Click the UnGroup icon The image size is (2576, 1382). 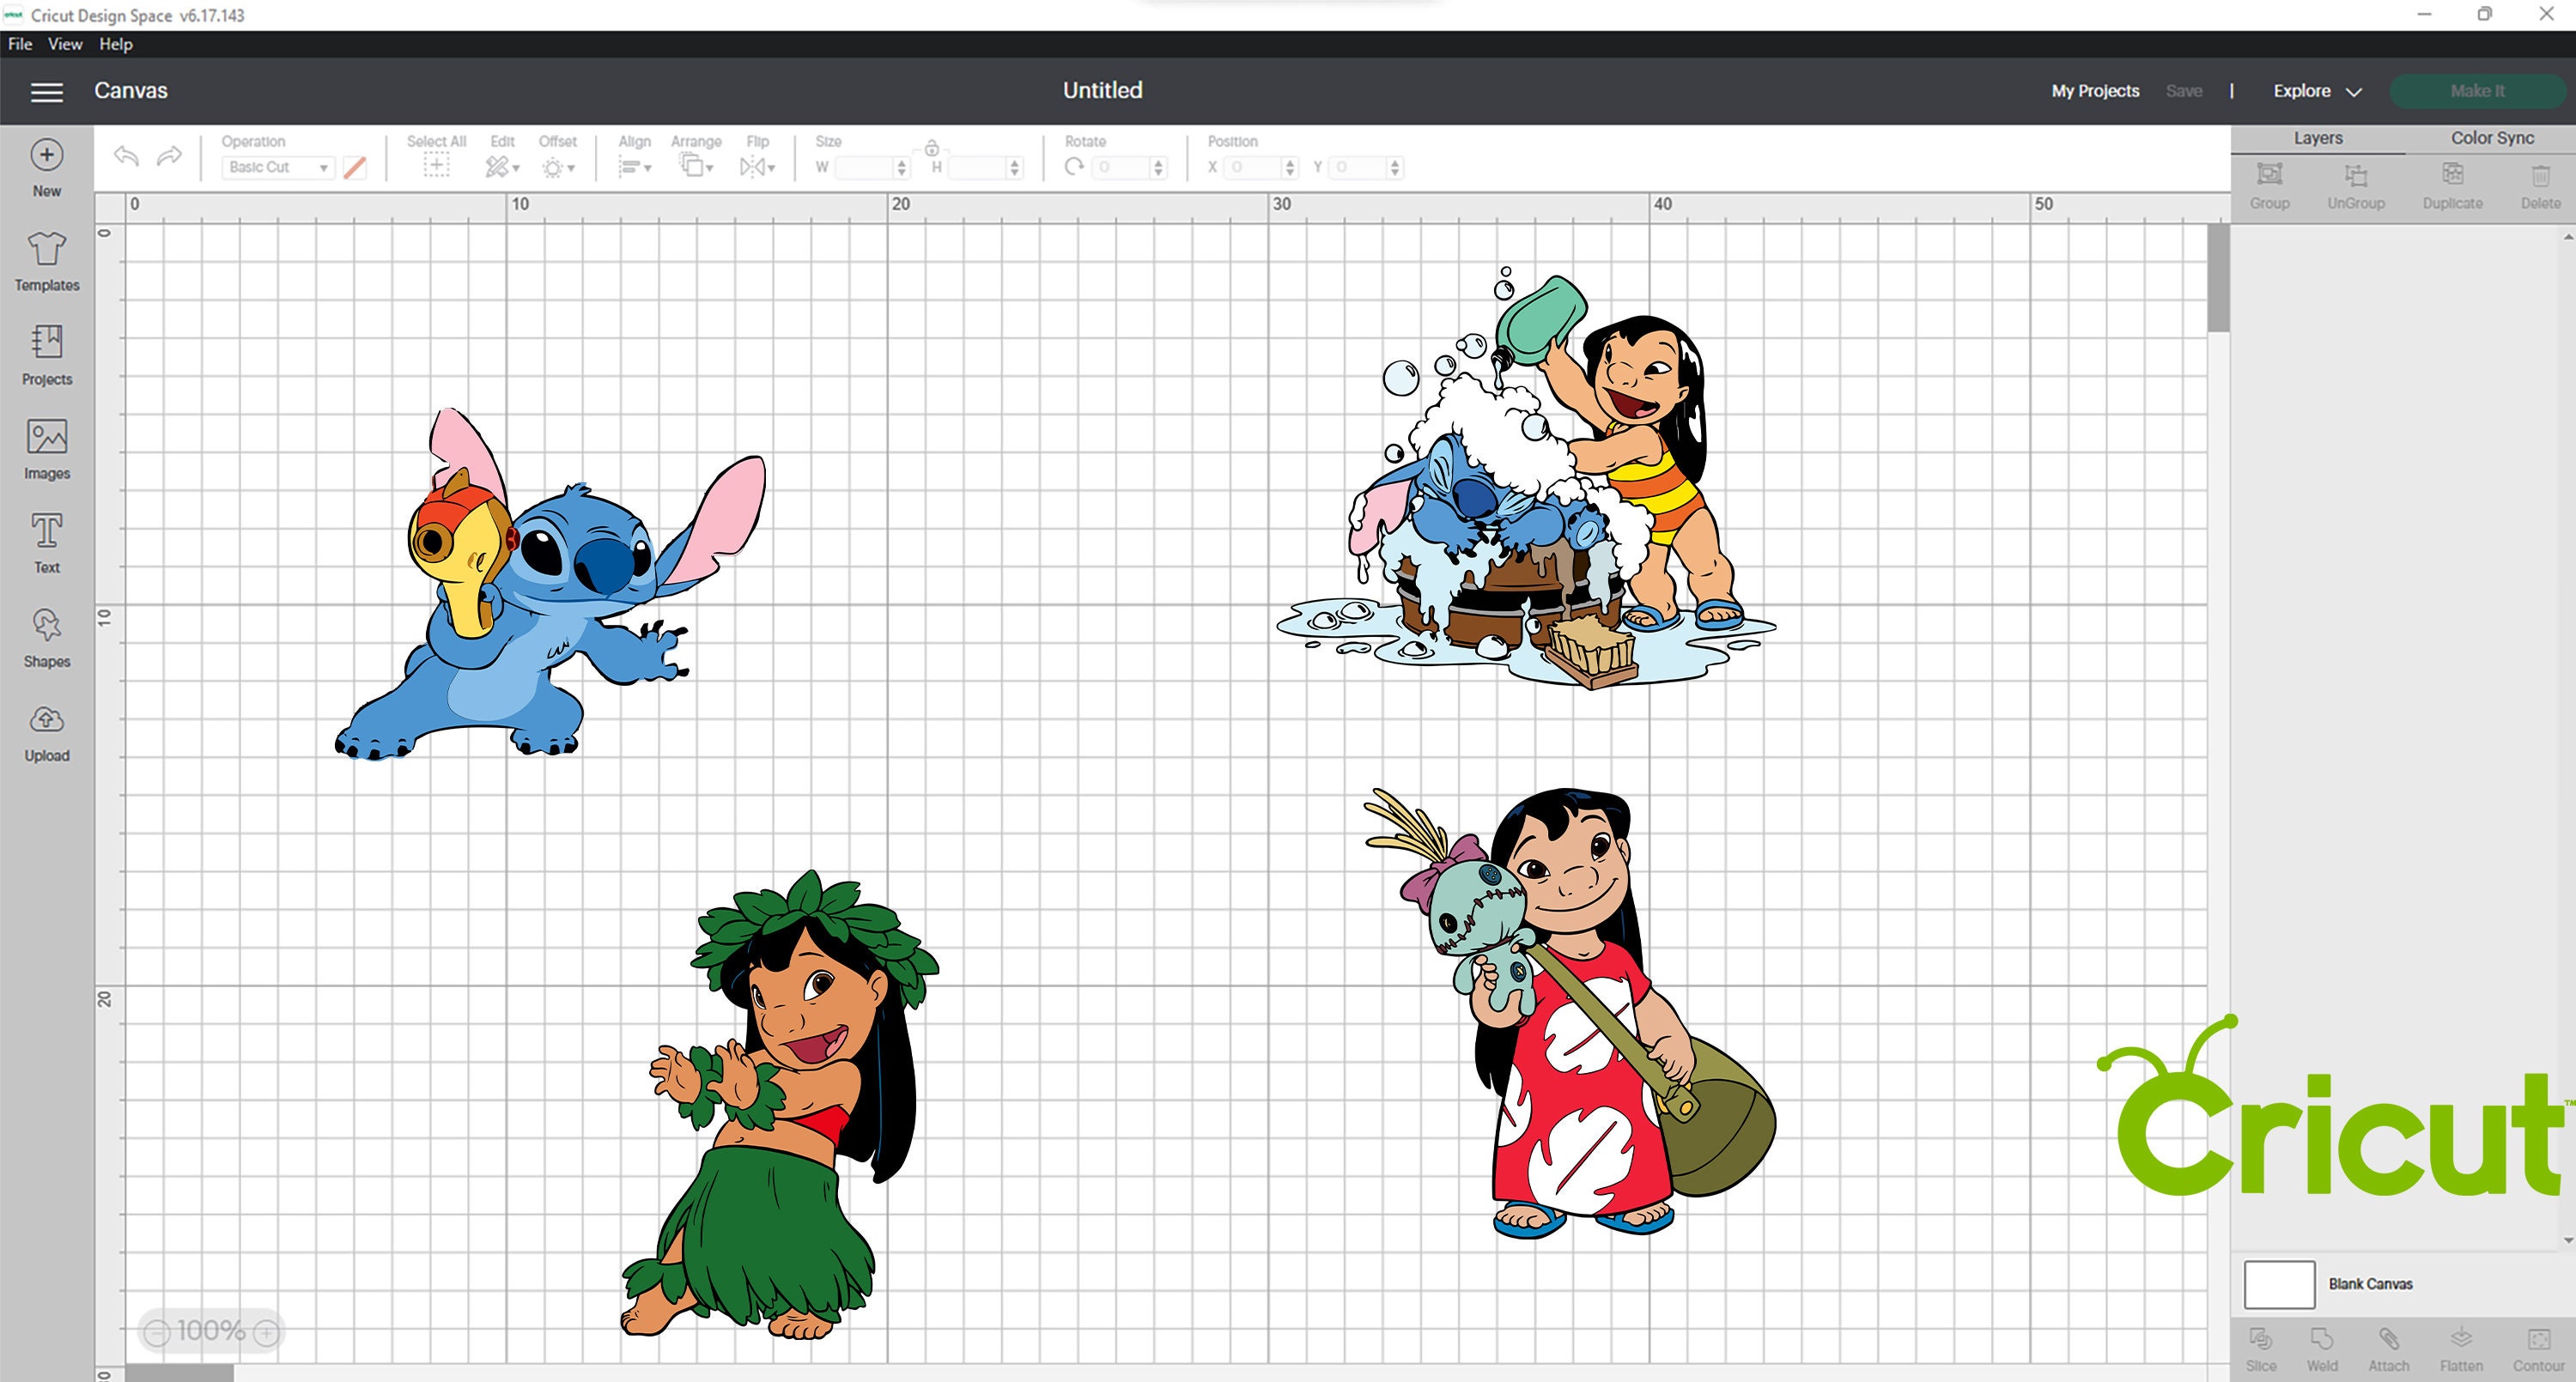click(x=2355, y=175)
